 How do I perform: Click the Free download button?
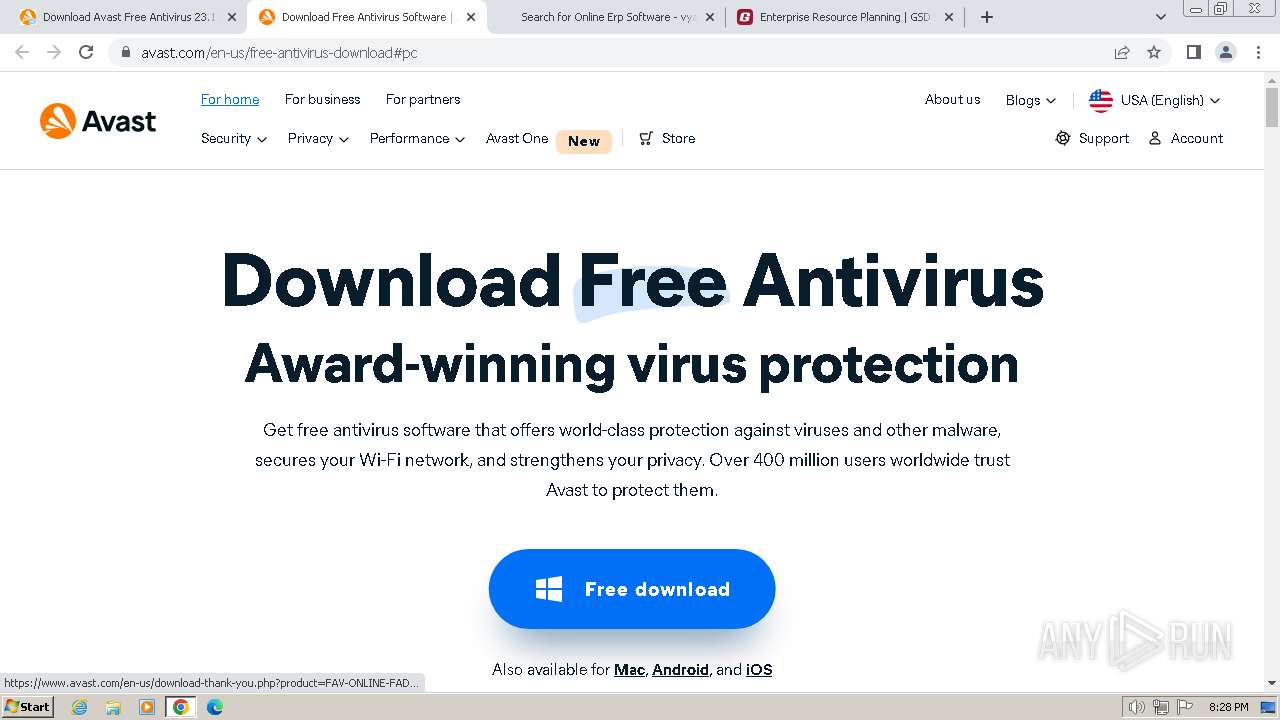[632, 589]
